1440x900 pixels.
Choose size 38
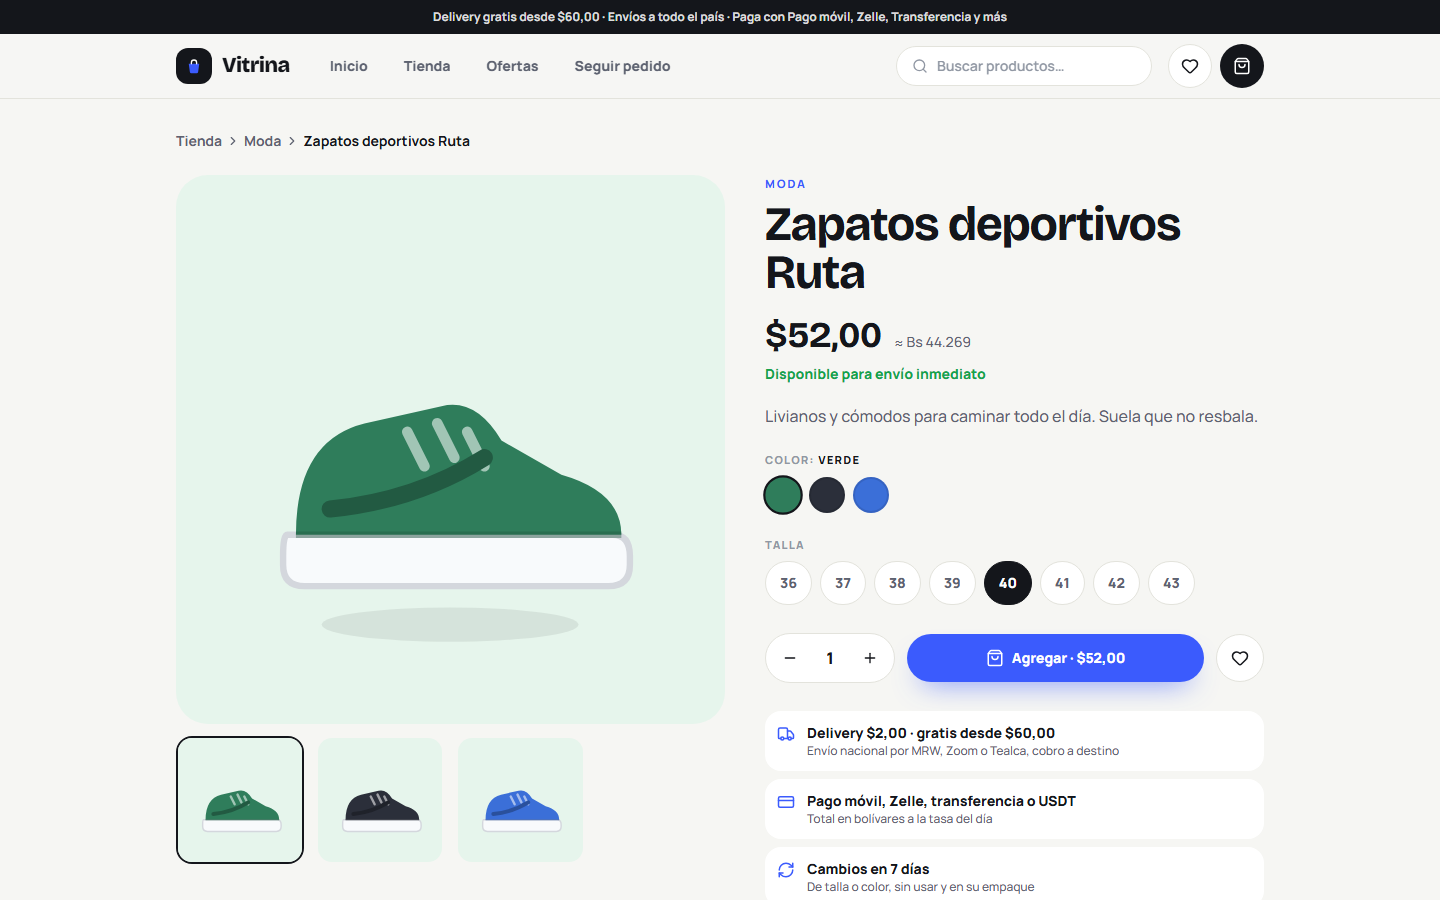897,583
